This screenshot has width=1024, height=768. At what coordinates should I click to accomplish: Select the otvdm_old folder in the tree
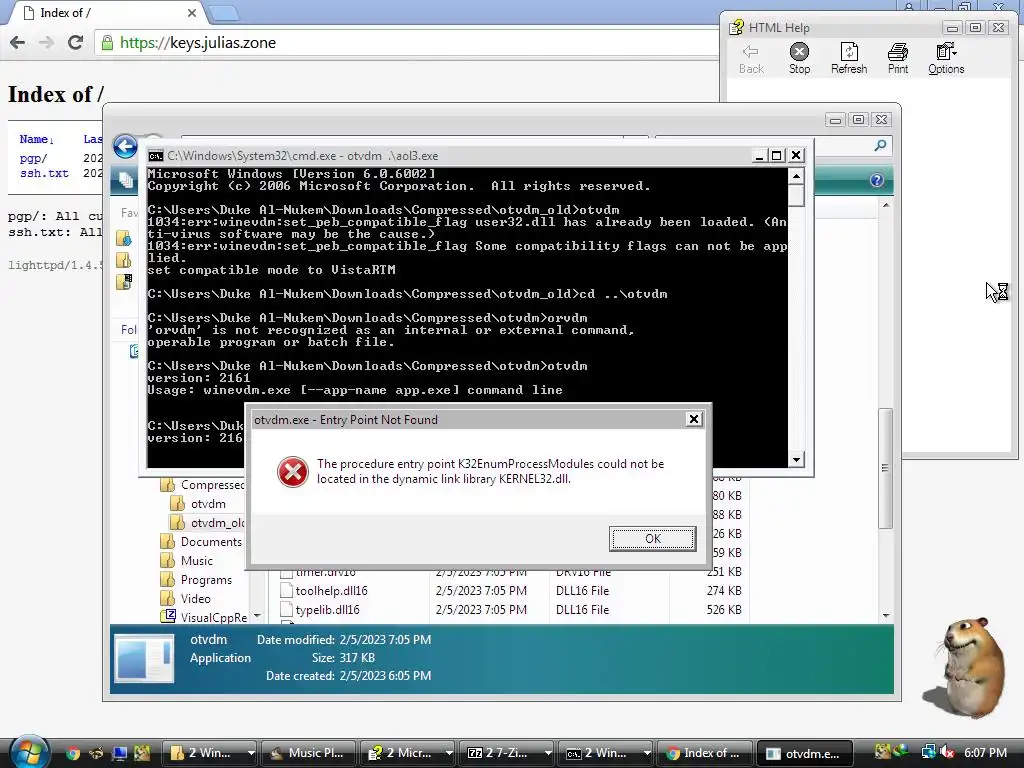[x=207, y=522]
